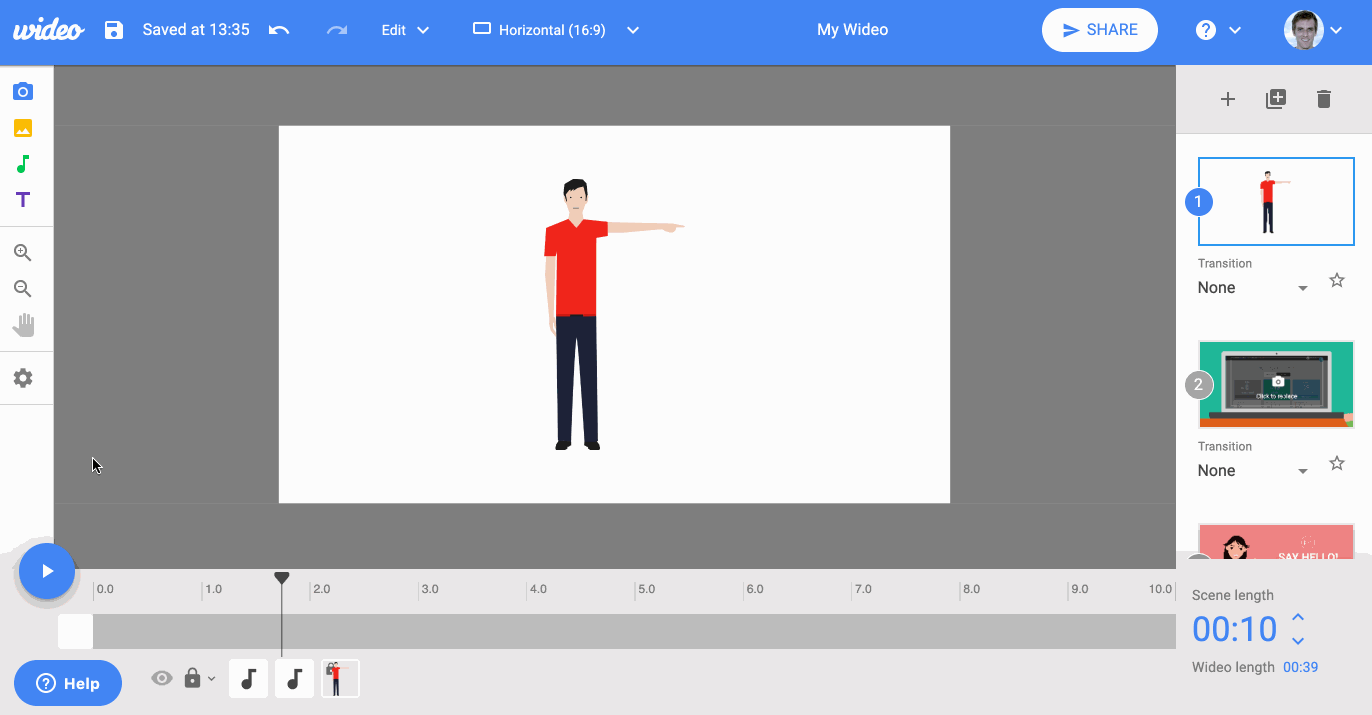Screen dimensions: 1372x715
Task: Click the timeline playhead marker
Action: click(x=282, y=578)
